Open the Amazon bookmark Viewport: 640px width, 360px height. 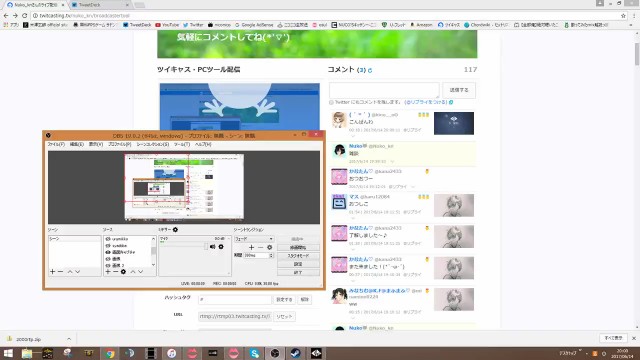pos(421,25)
